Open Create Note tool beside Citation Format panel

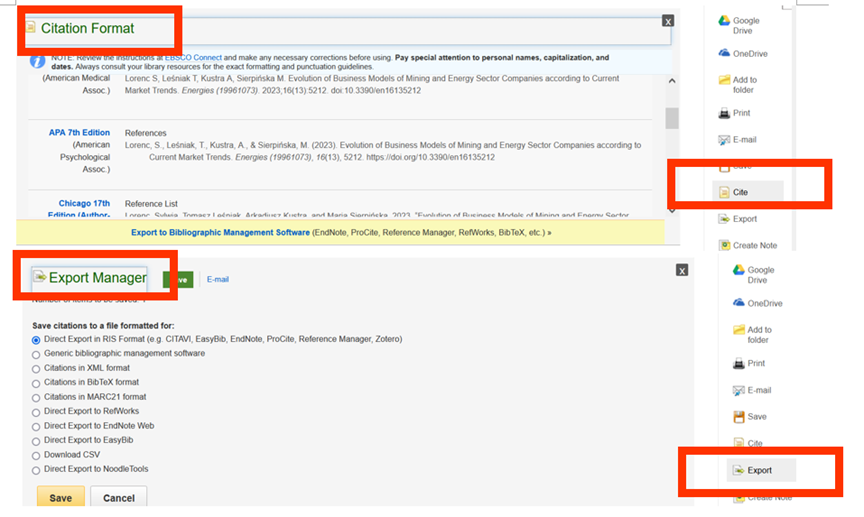pyautogui.click(x=747, y=245)
